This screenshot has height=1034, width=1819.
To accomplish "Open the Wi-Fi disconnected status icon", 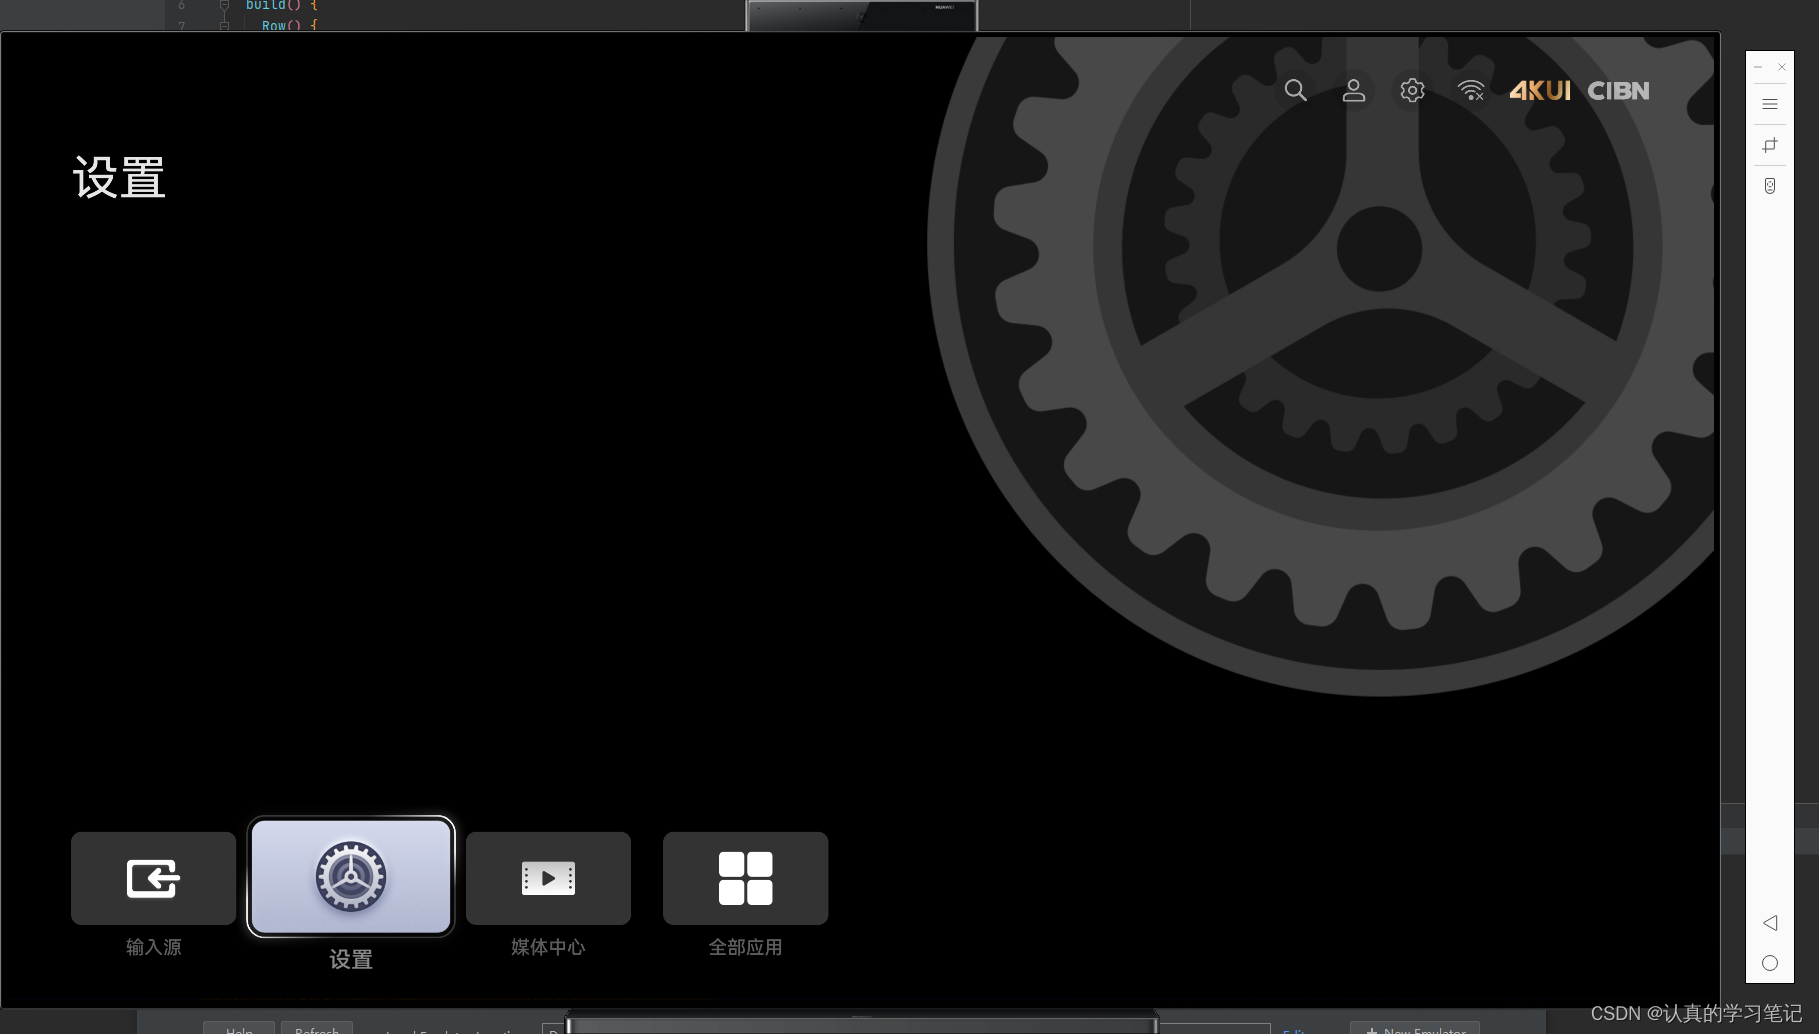I will pyautogui.click(x=1471, y=90).
